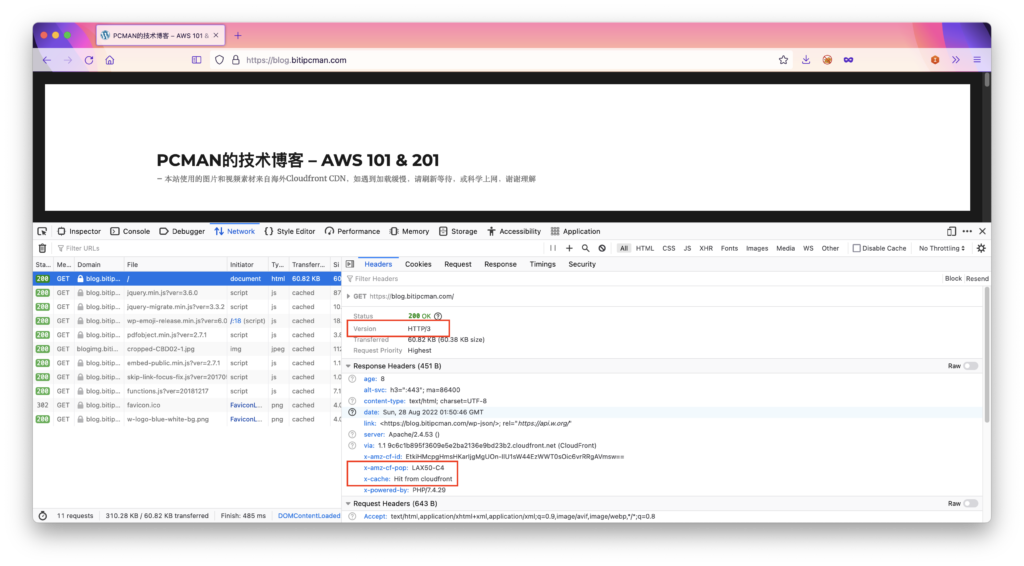Click the Block button
The height and width of the screenshot is (566, 1024).
click(x=953, y=279)
